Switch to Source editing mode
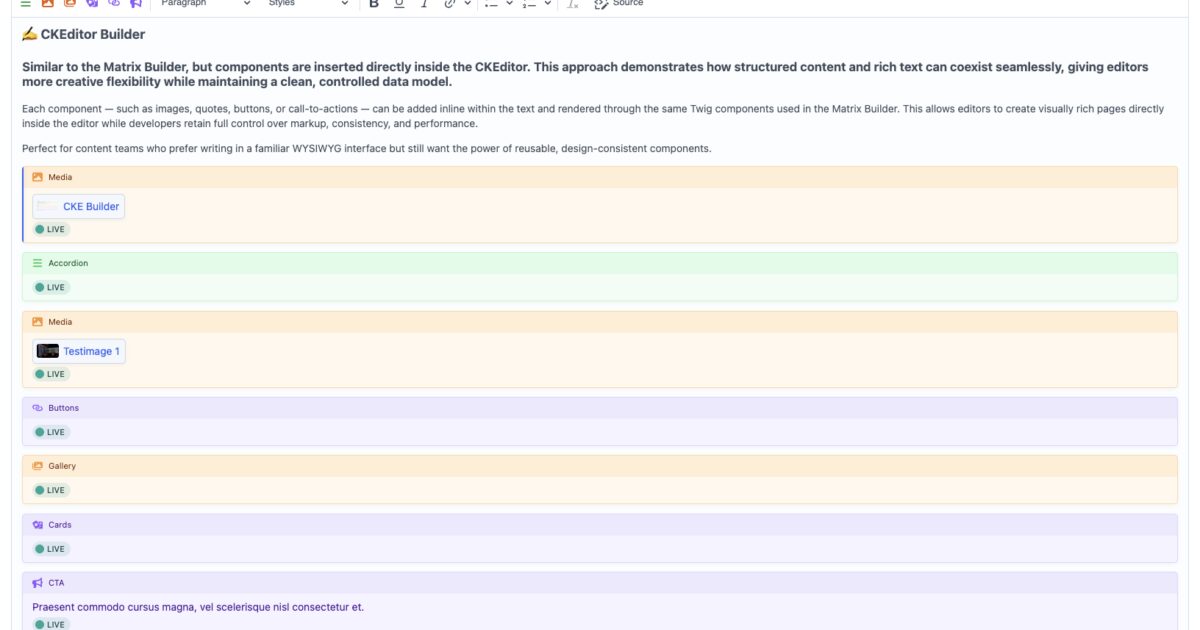This screenshot has width=1200, height=630. [619, 3]
